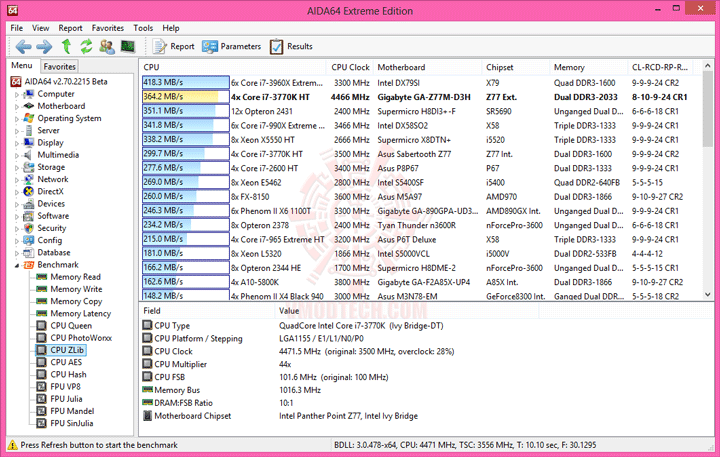720x457 pixels.
Task: Sort by the Chipset column header
Action: coord(516,67)
